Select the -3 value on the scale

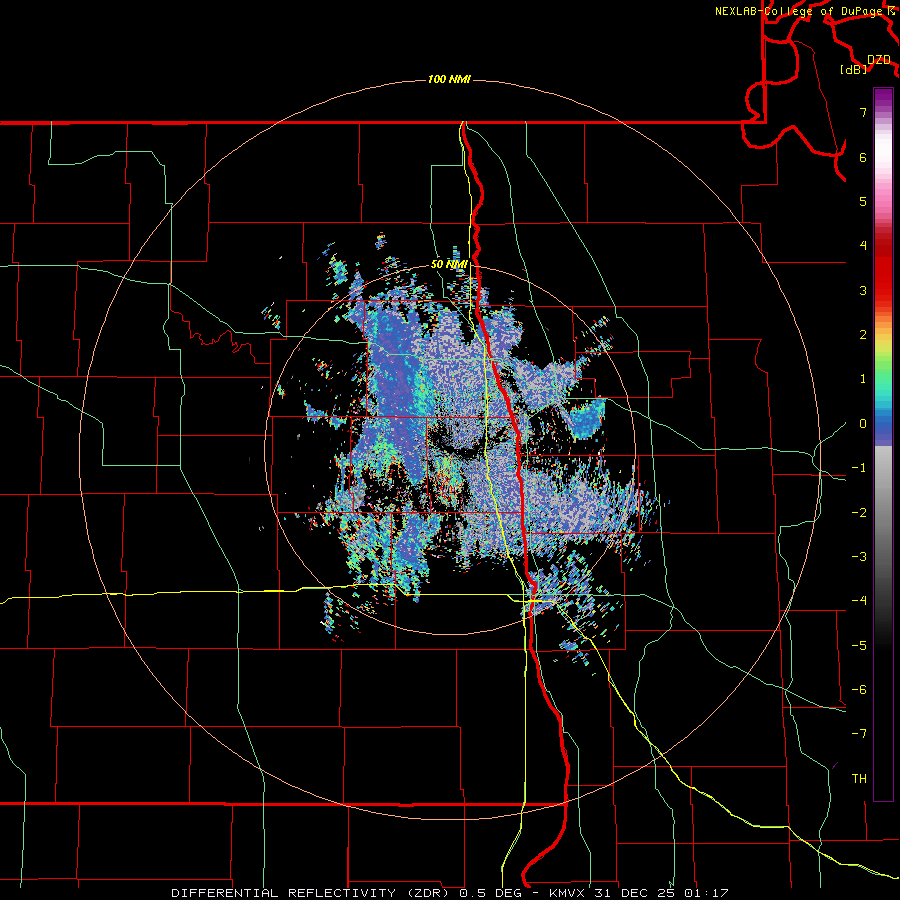click(859, 557)
